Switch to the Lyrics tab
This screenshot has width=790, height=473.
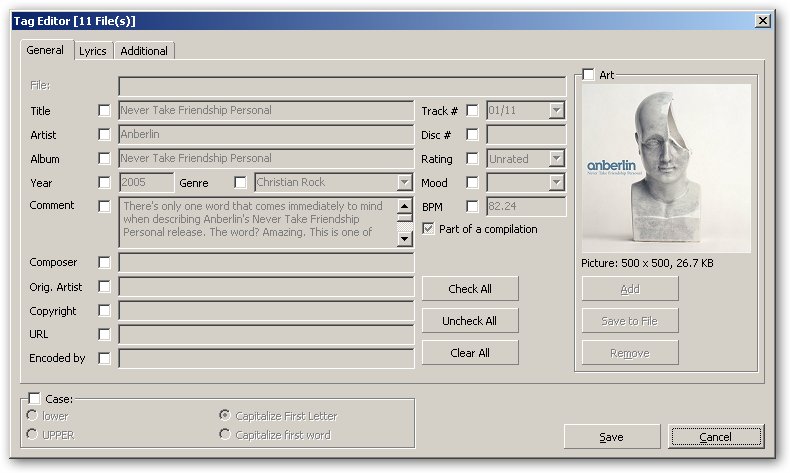pyautogui.click(x=93, y=51)
